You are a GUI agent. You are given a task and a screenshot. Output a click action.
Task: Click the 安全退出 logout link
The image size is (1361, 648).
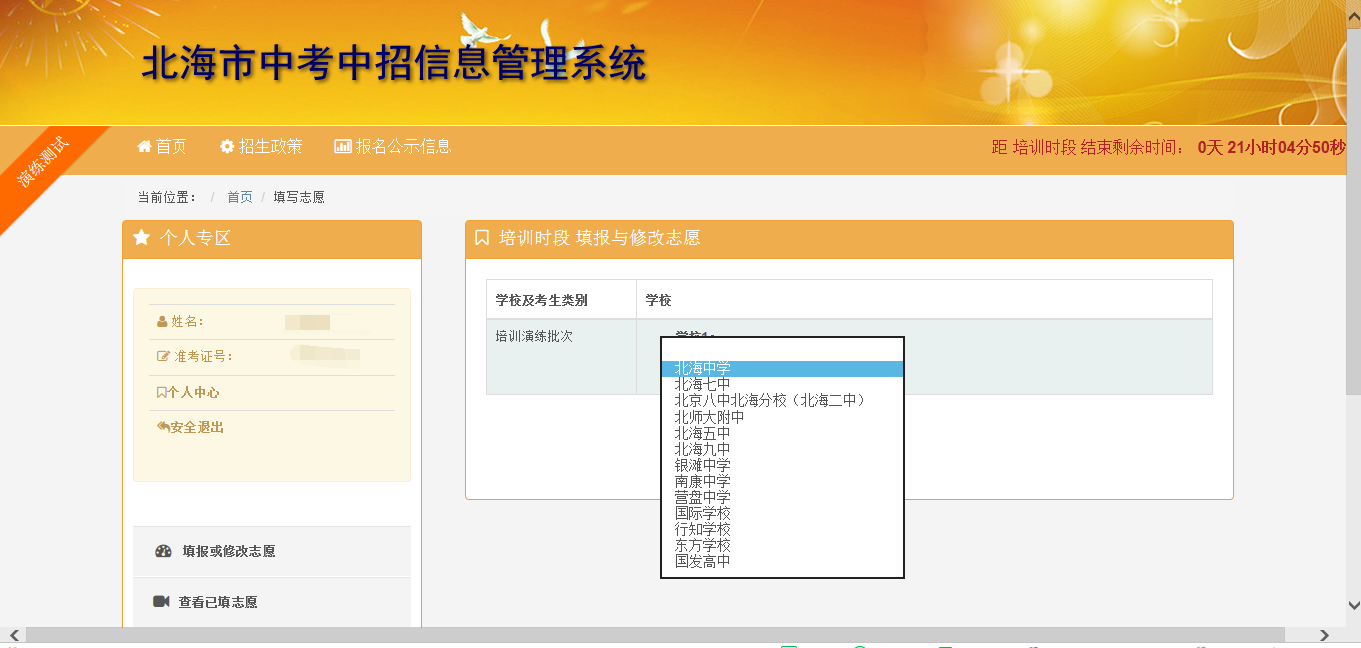(196, 427)
